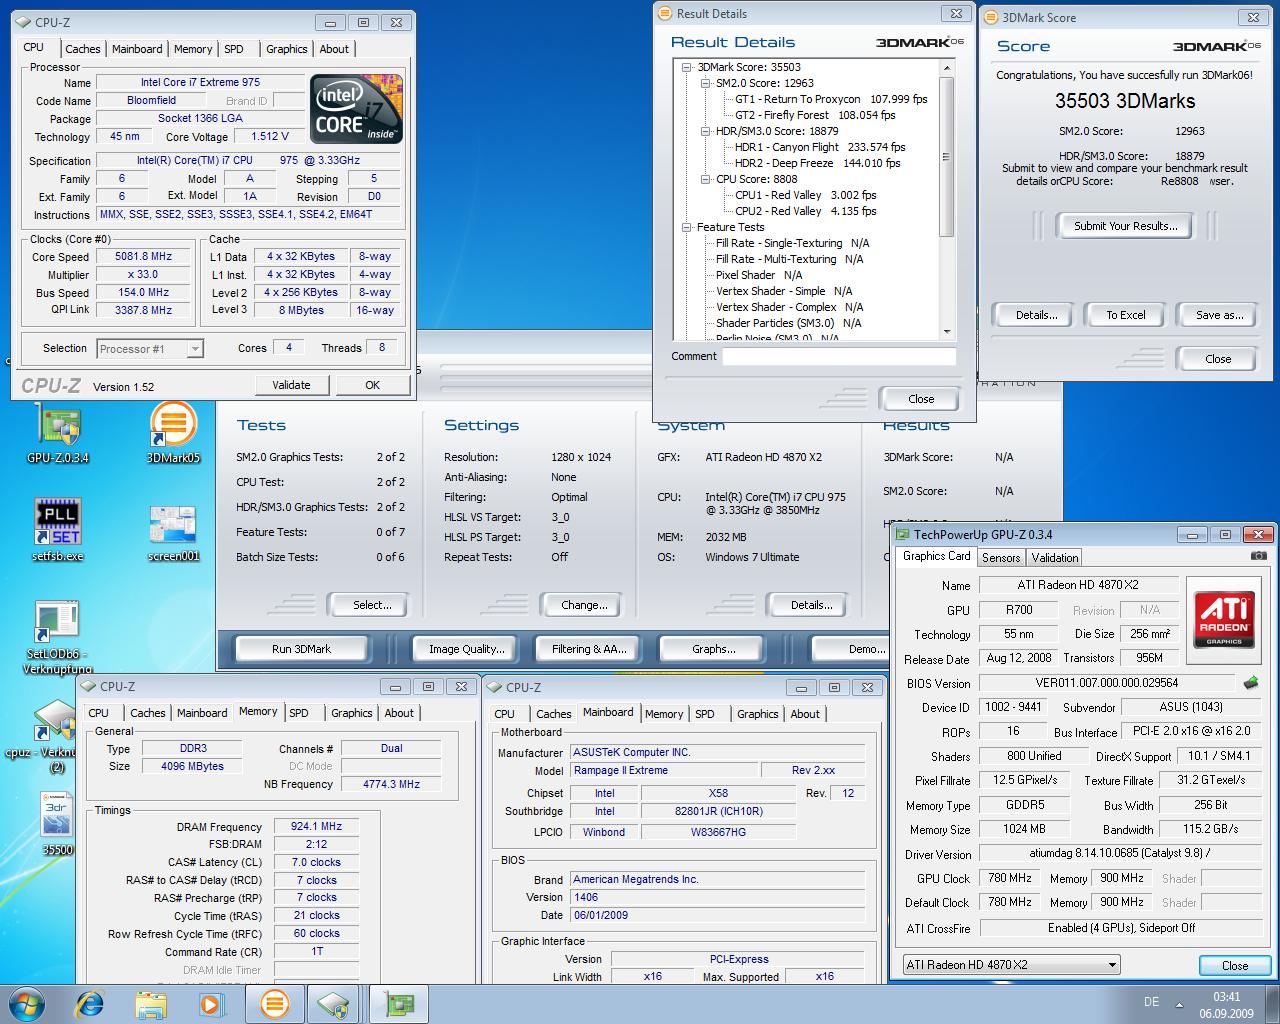Click the clock in system tray

1226,1004
